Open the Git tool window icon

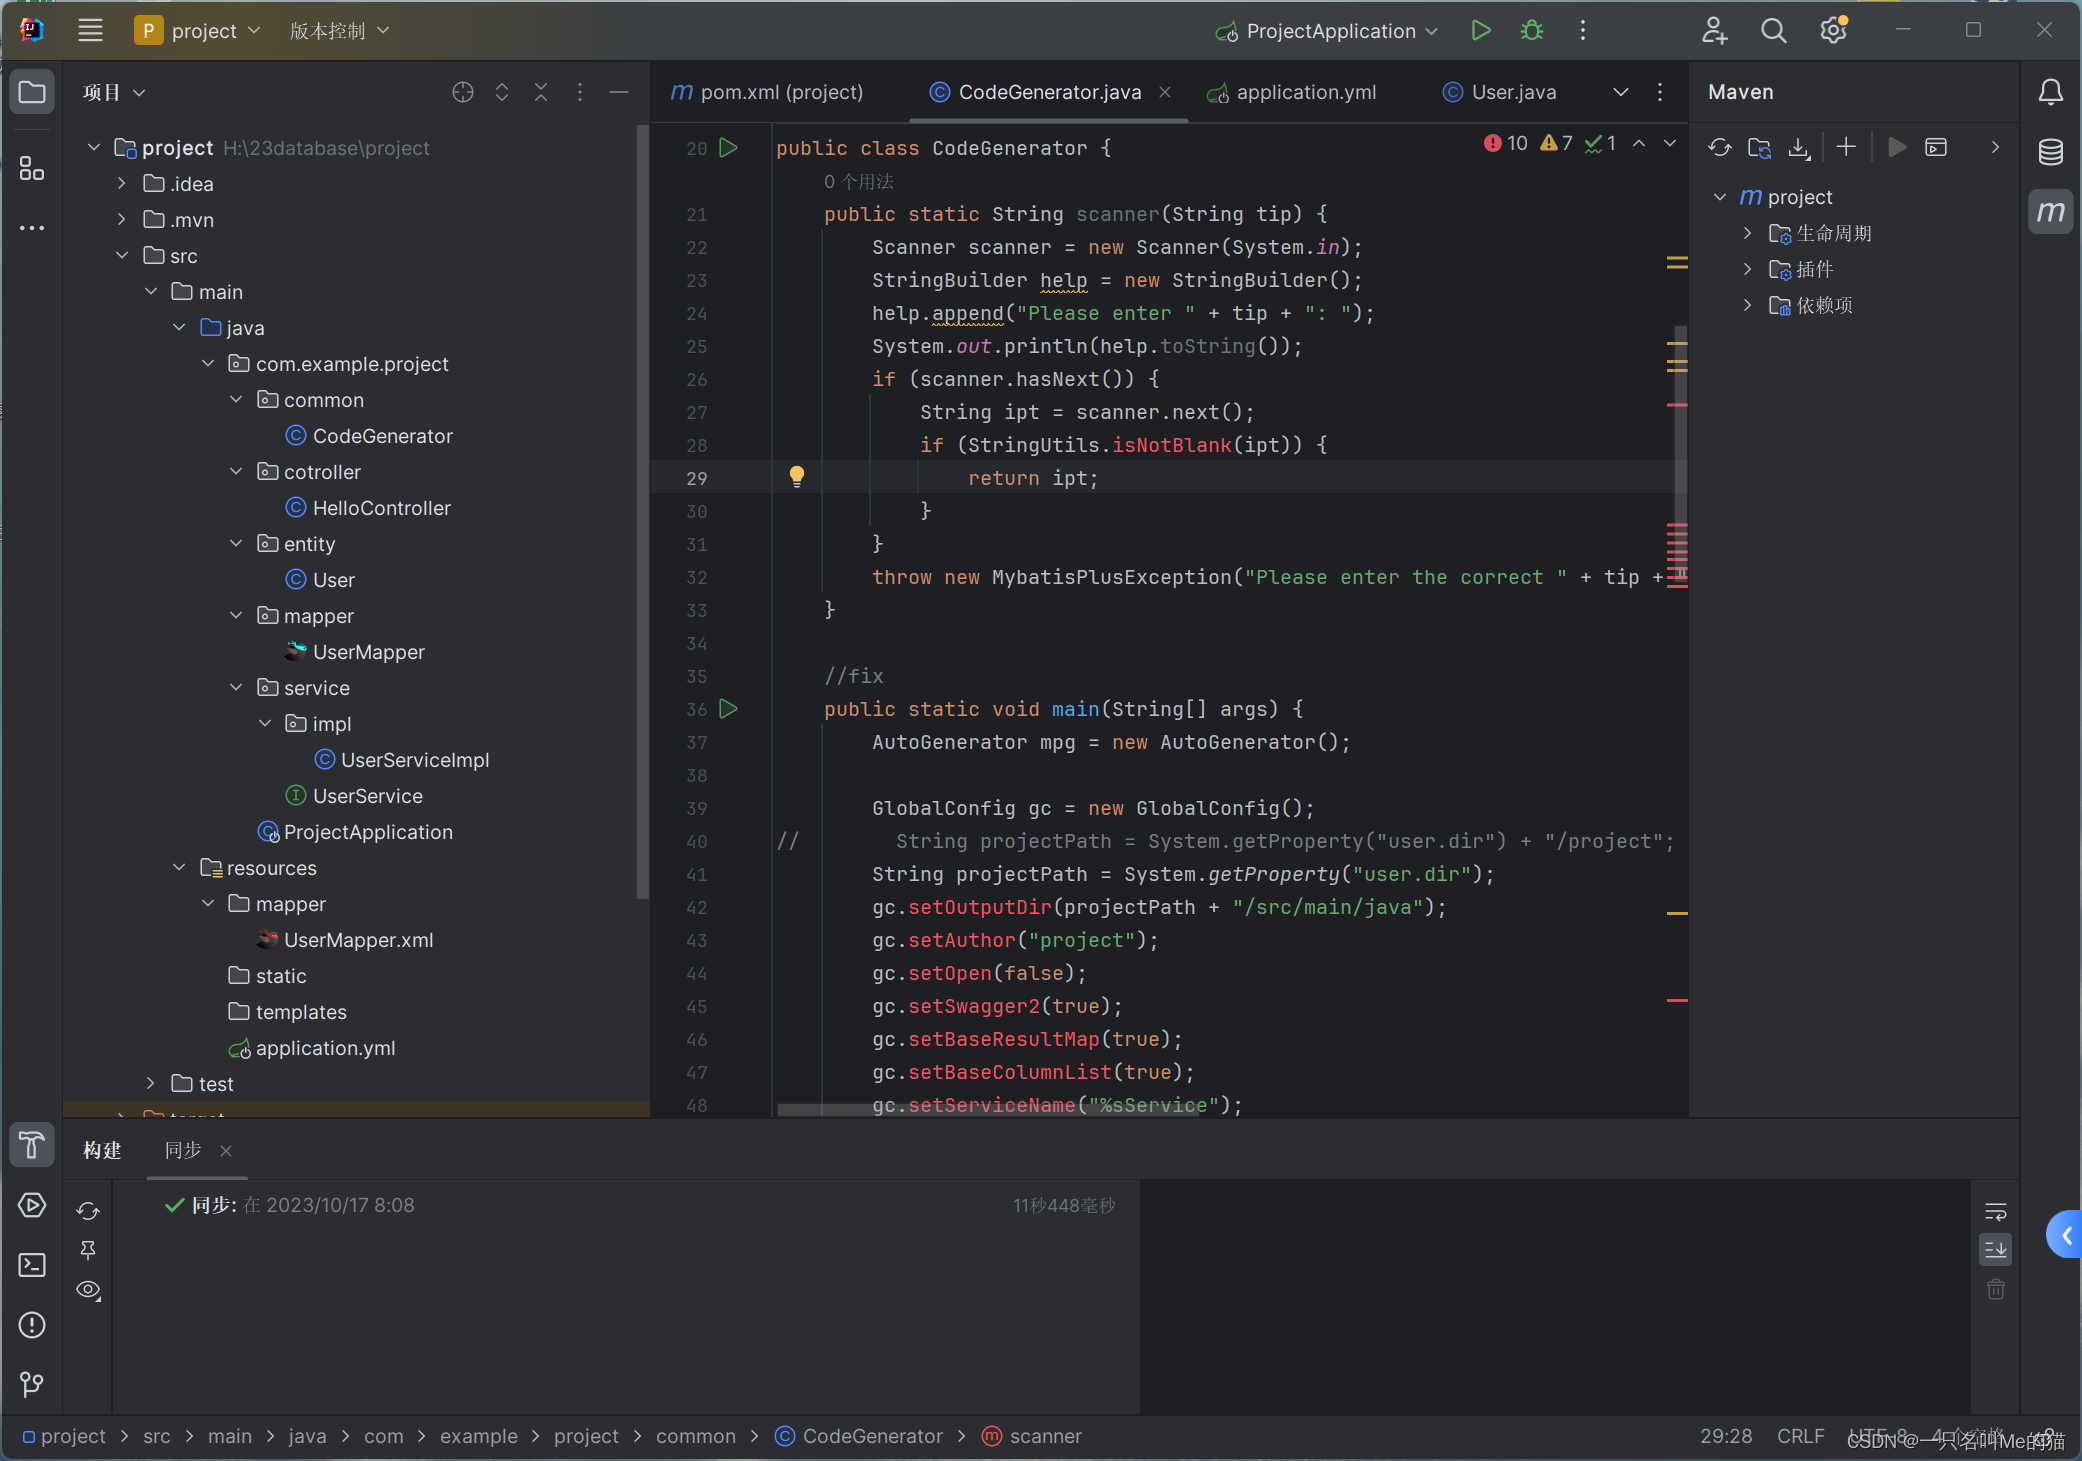click(x=32, y=1384)
